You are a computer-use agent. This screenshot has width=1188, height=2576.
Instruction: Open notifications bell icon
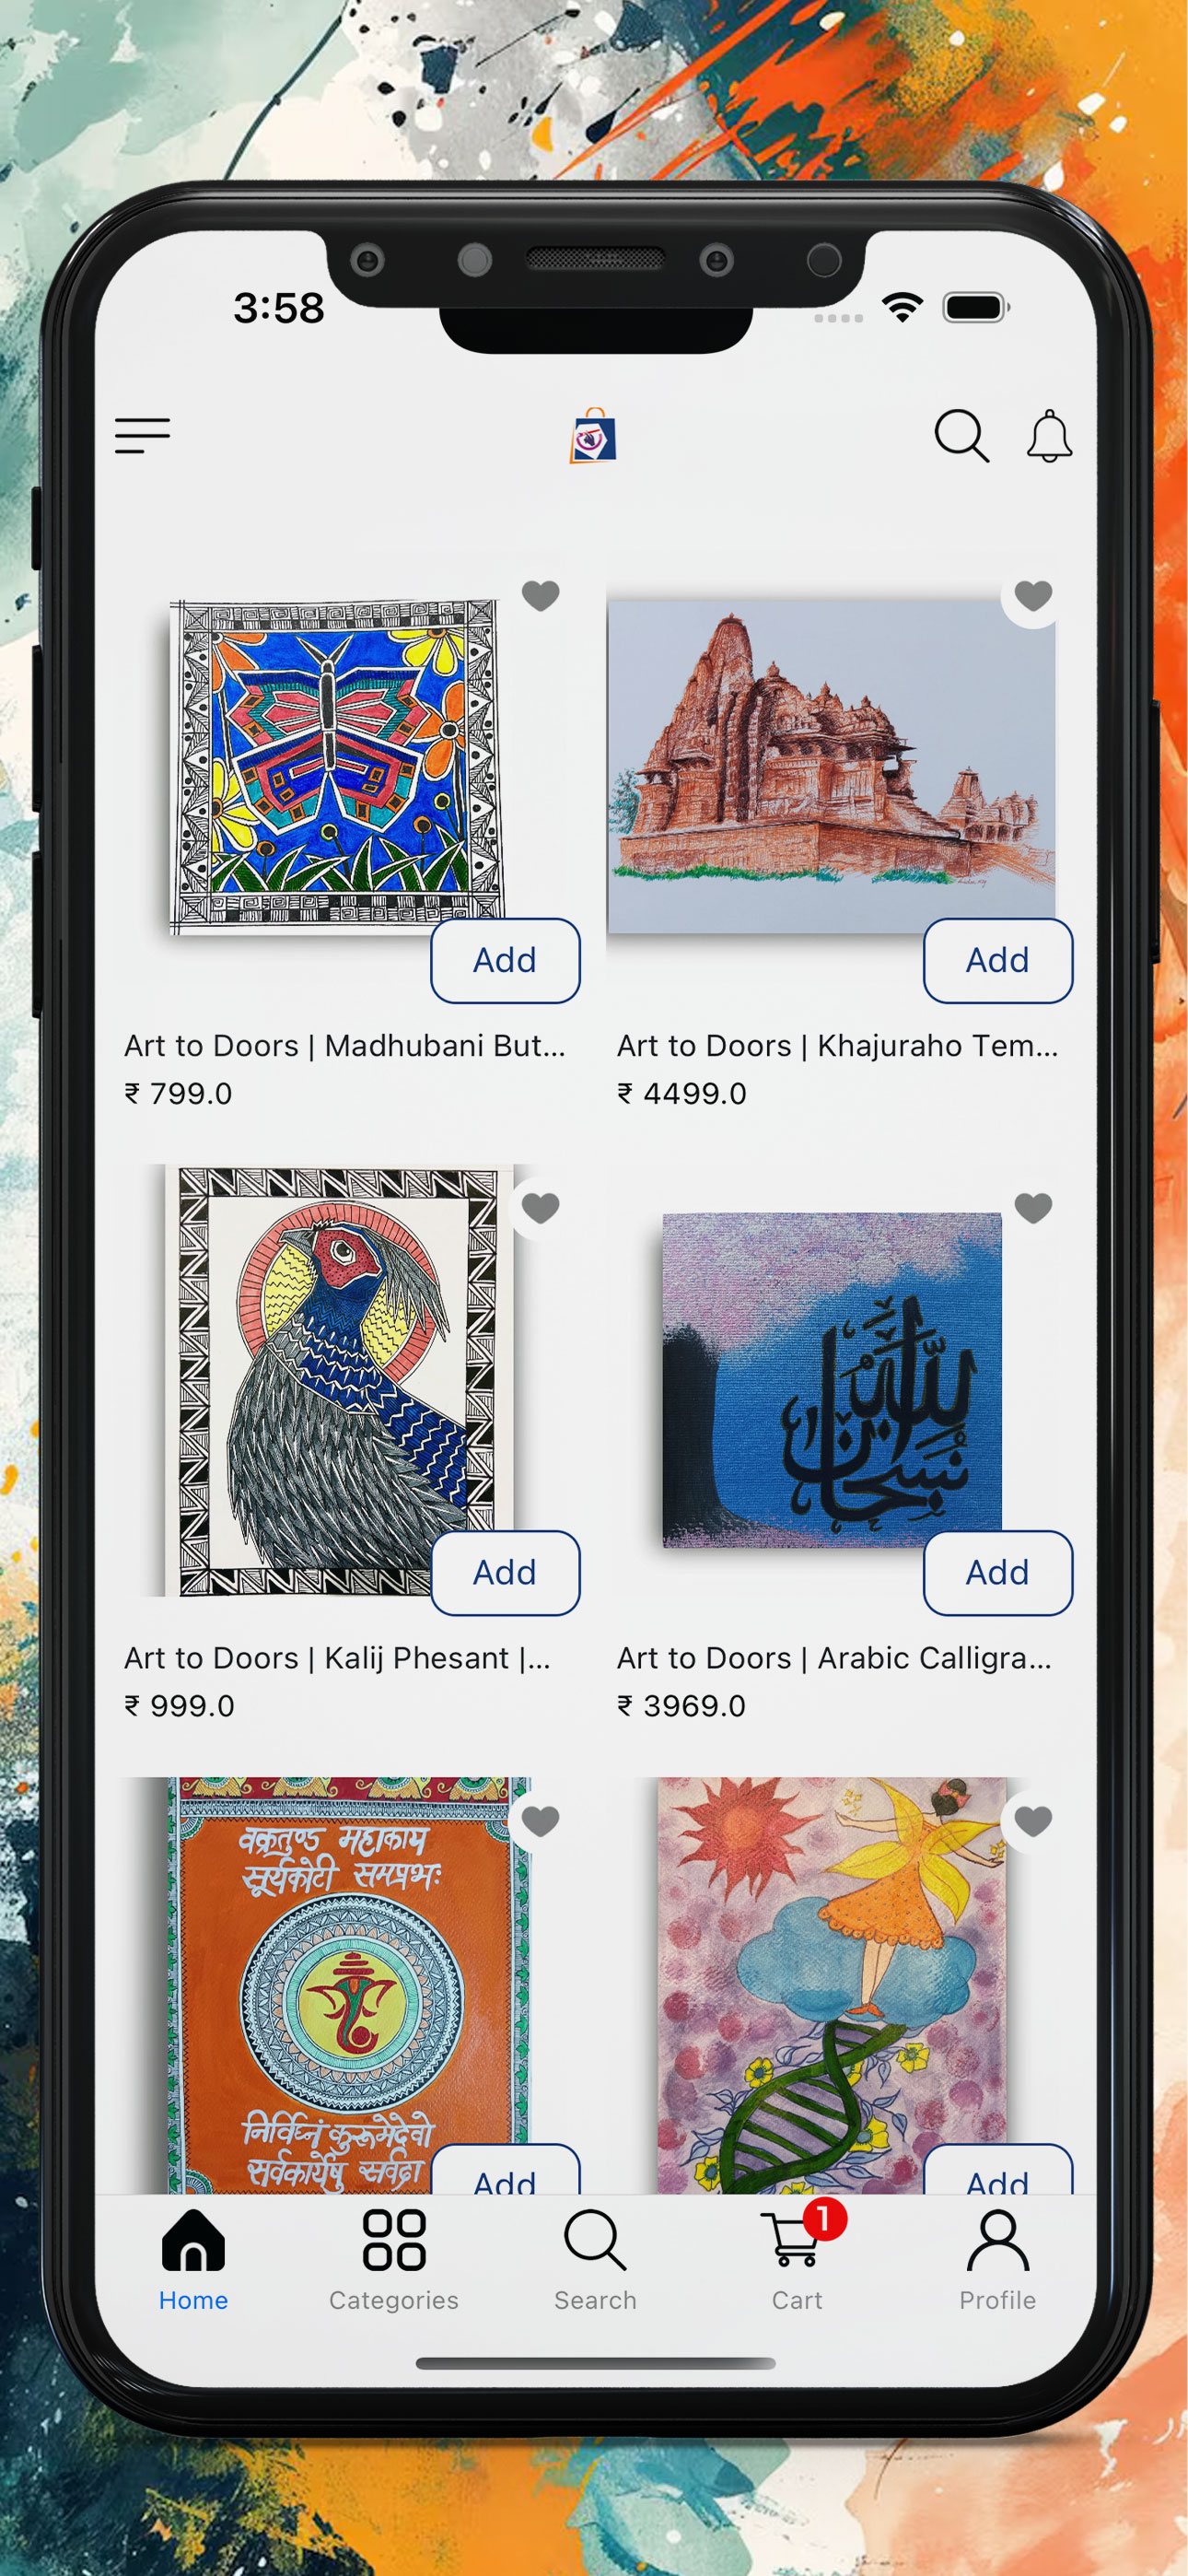click(x=1050, y=436)
